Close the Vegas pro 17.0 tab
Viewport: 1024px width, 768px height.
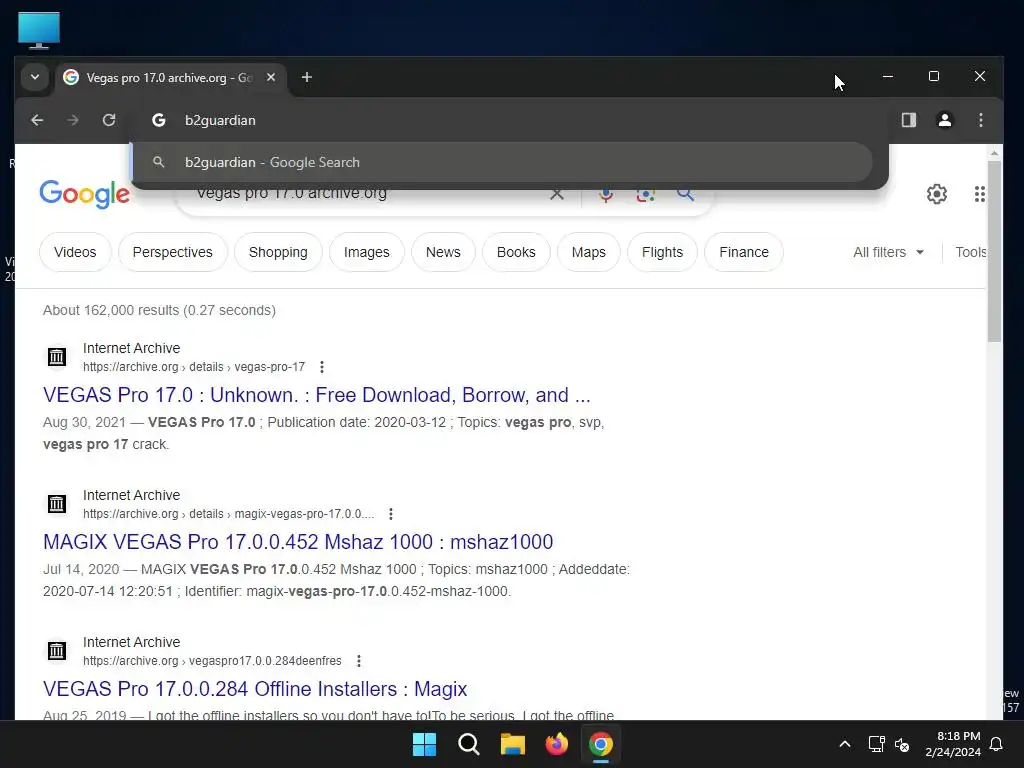pos(271,77)
